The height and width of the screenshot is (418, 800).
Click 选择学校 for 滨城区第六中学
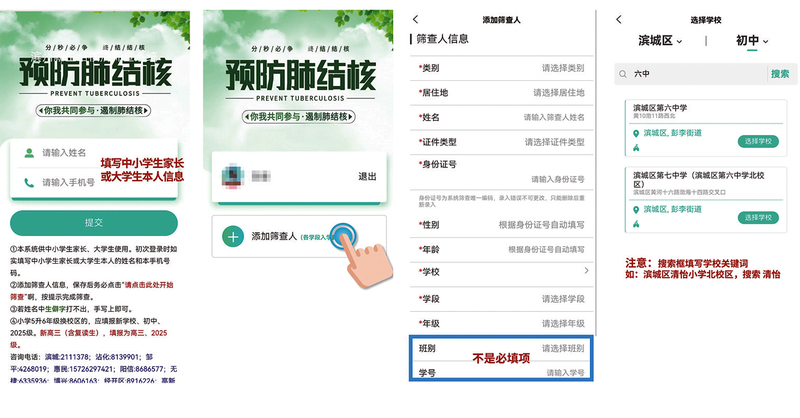758,141
